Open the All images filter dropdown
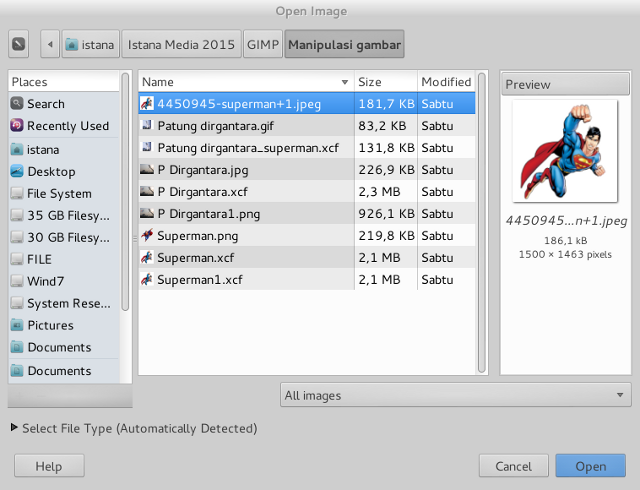 coord(456,395)
